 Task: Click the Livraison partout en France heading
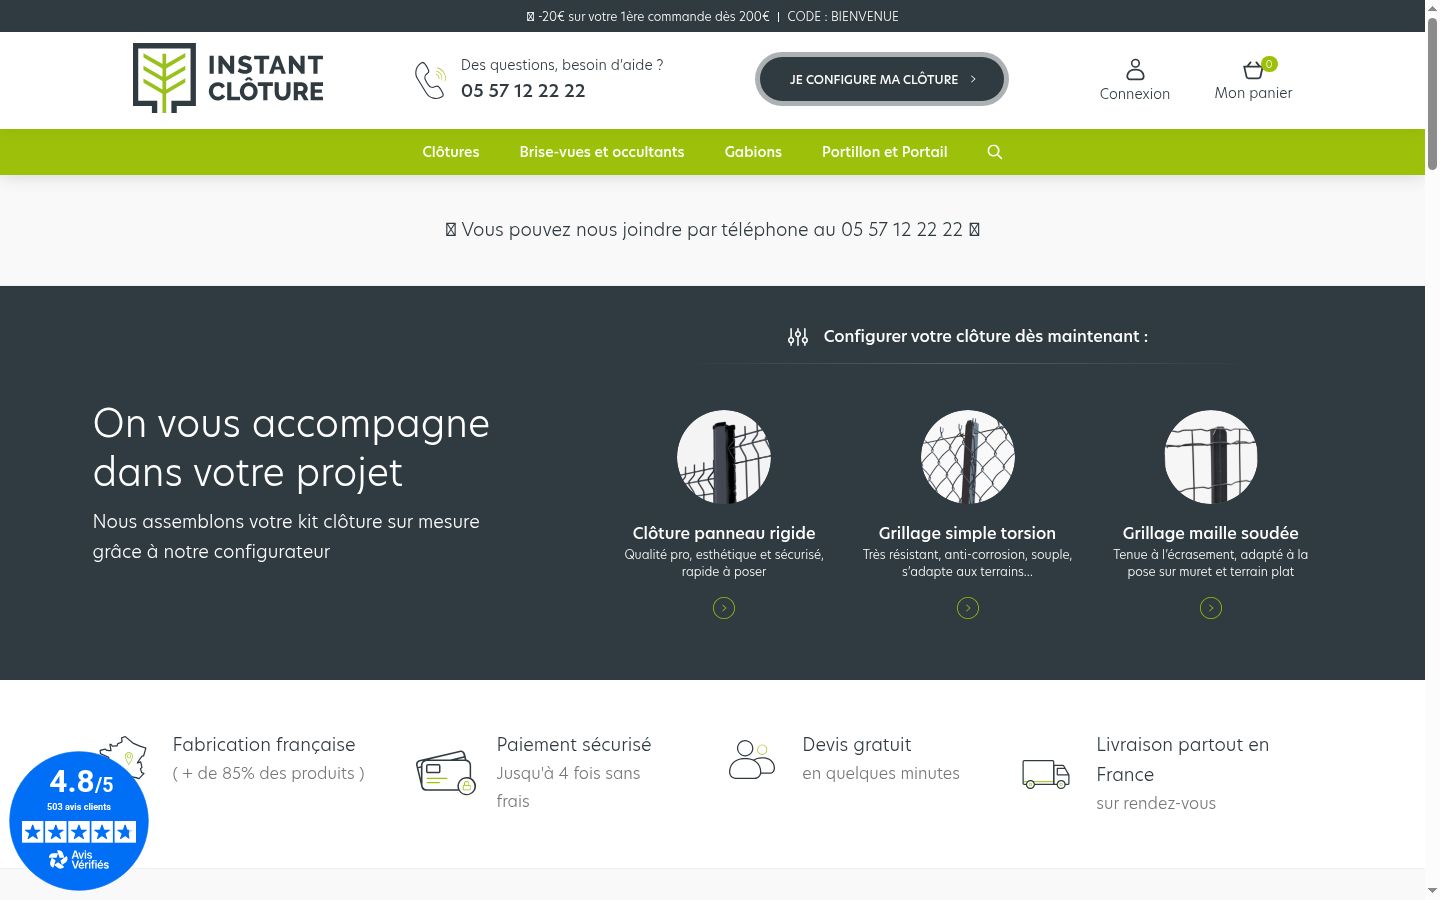point(1183,760)
